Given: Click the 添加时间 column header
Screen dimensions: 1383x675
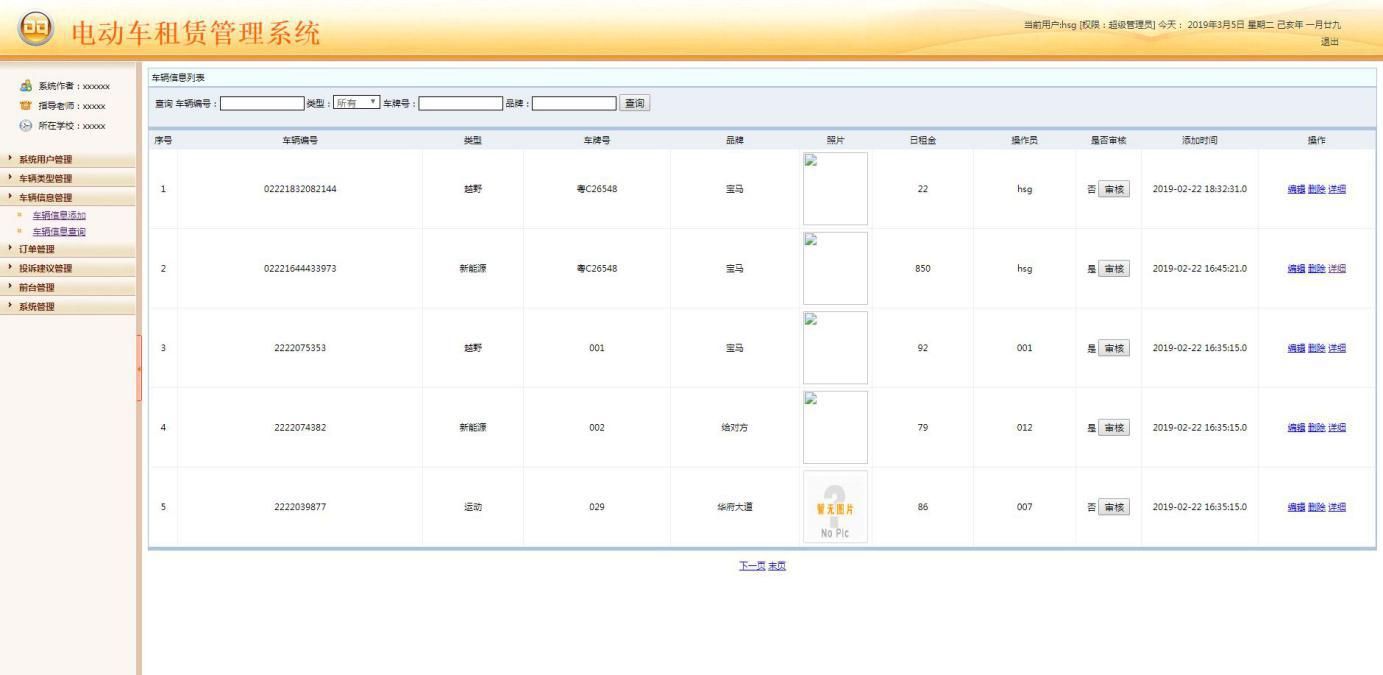Looking at the screenshot, I should [x=1200, y=140].
